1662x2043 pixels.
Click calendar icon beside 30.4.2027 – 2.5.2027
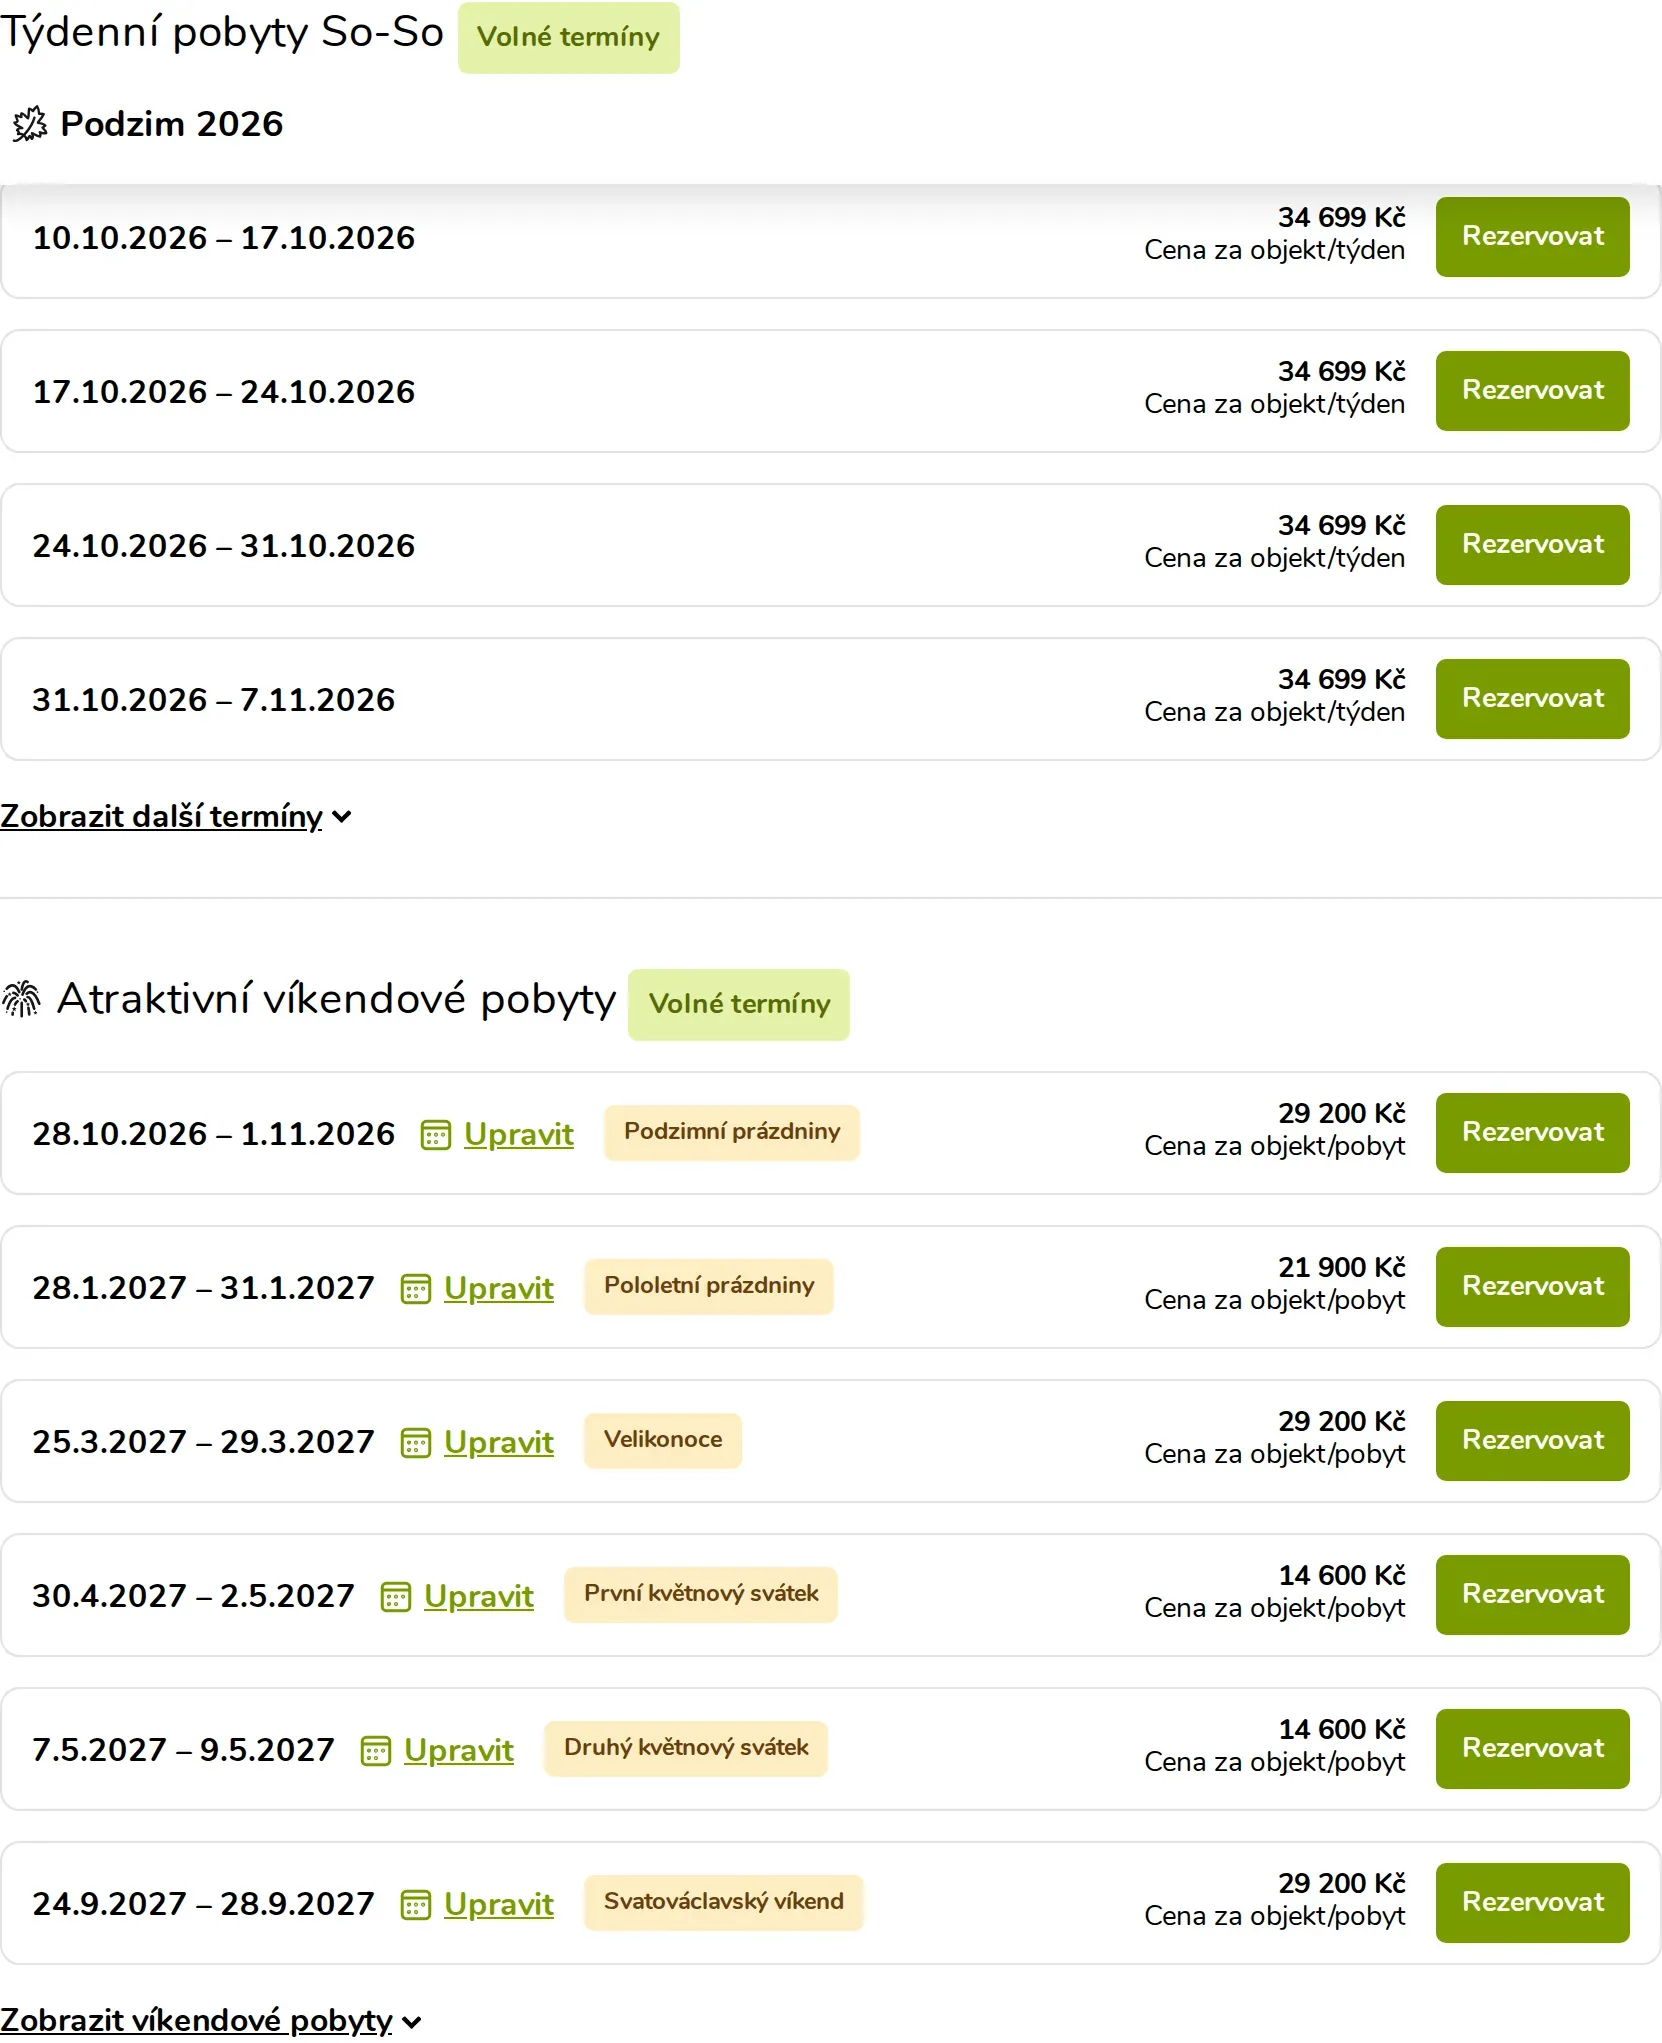[395, 1597]
